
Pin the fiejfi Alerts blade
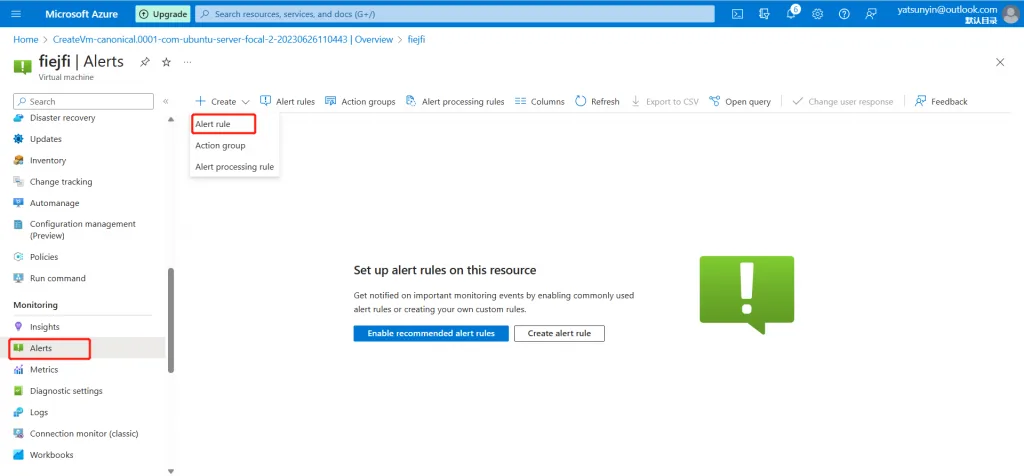click(145, 62)
